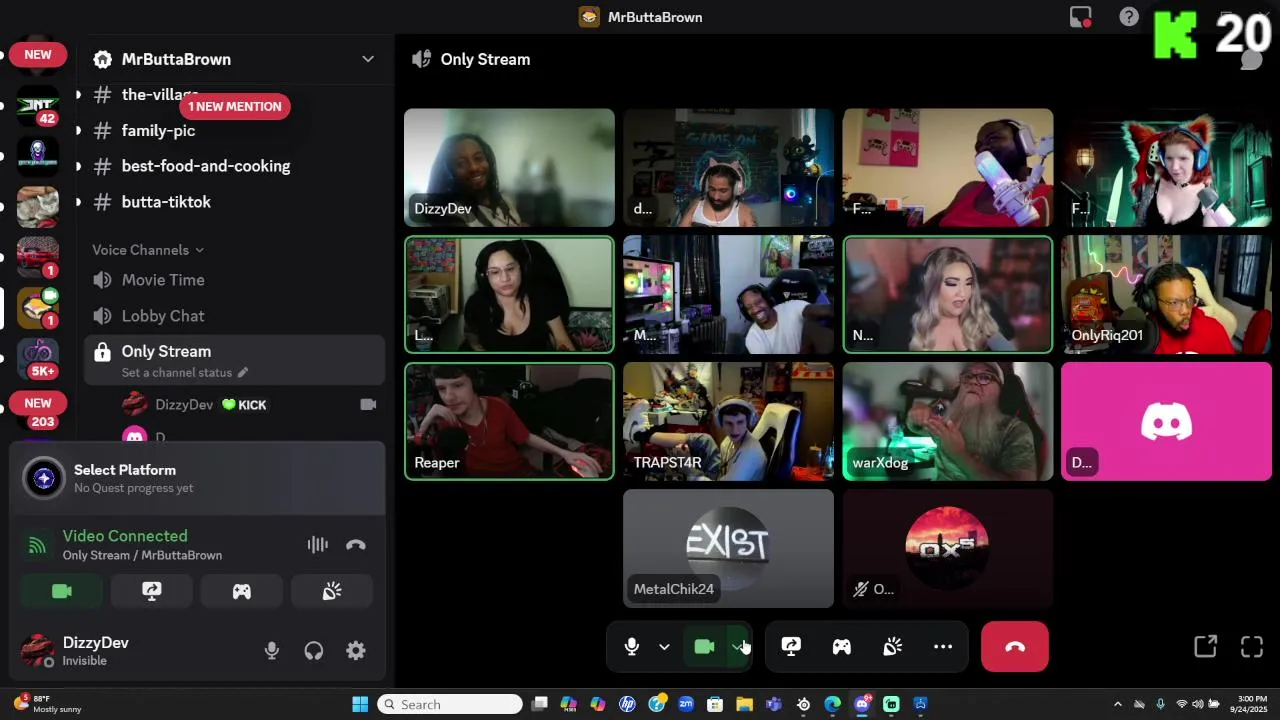Toggle noise suppression waveform icon
The width and height of the screenshot is (1280, 720).
click(318, 545)
